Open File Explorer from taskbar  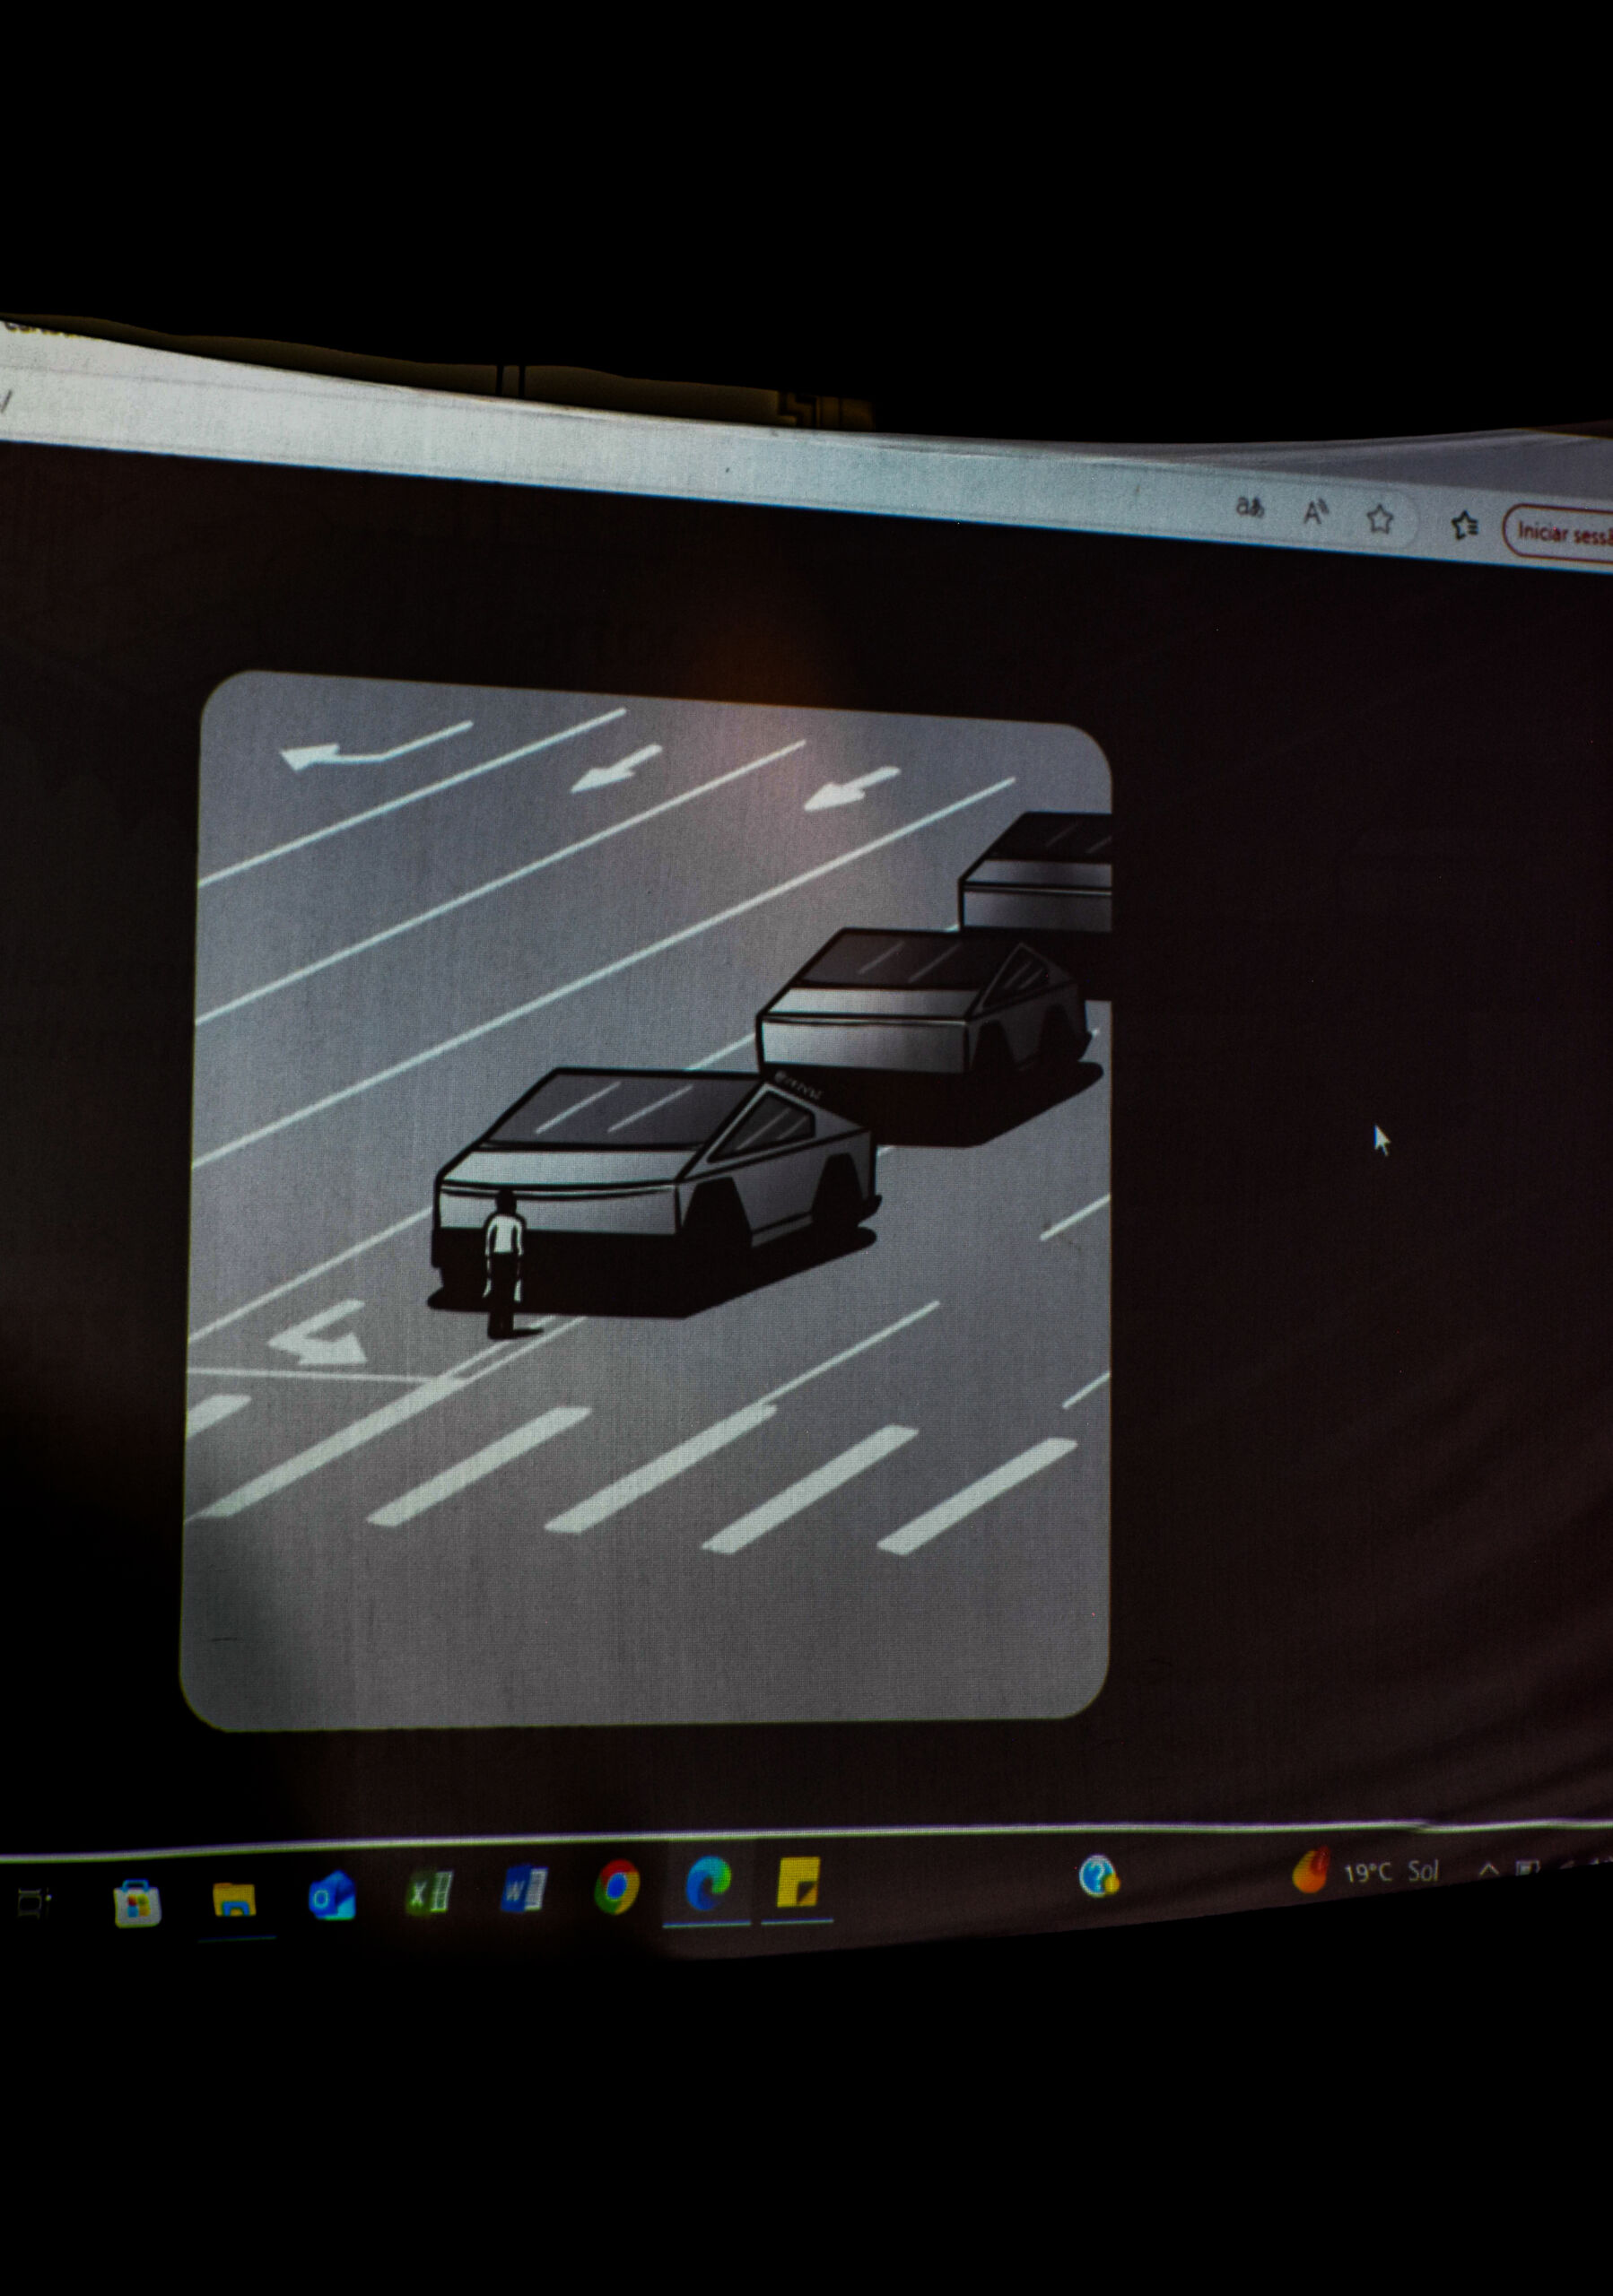point(234,1899)
